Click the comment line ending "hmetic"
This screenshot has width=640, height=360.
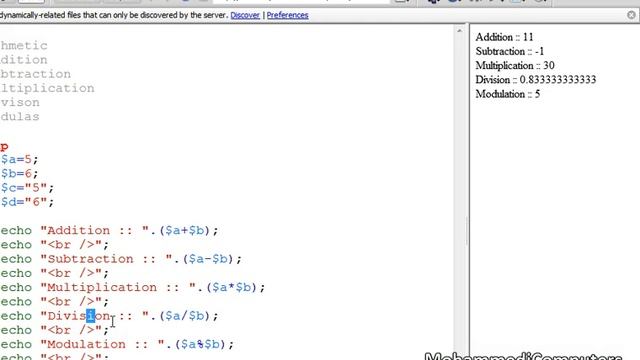[x=24, y=45]
